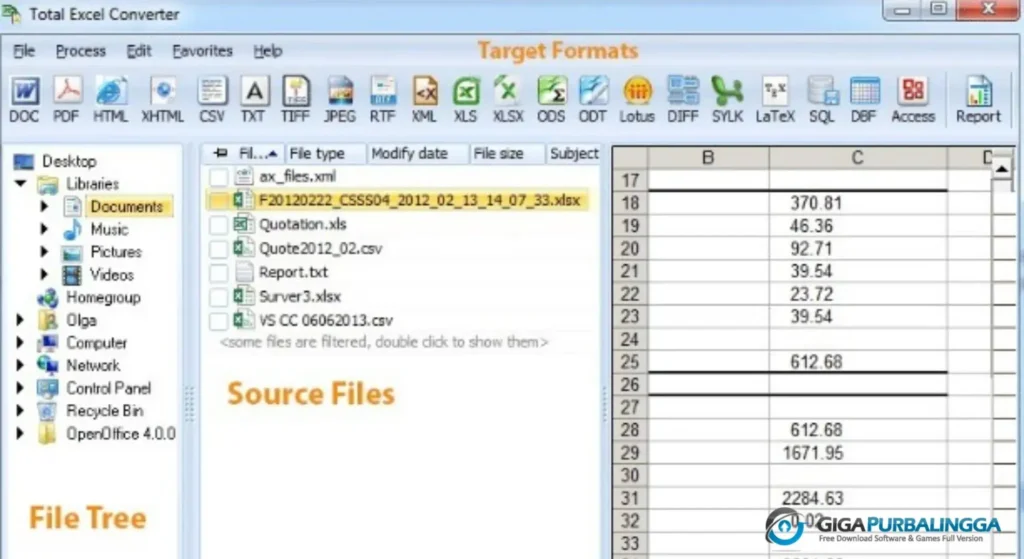Screen dimensions: 1024x559
Task: Select SQL output format
Action: (x=822, y=99)
